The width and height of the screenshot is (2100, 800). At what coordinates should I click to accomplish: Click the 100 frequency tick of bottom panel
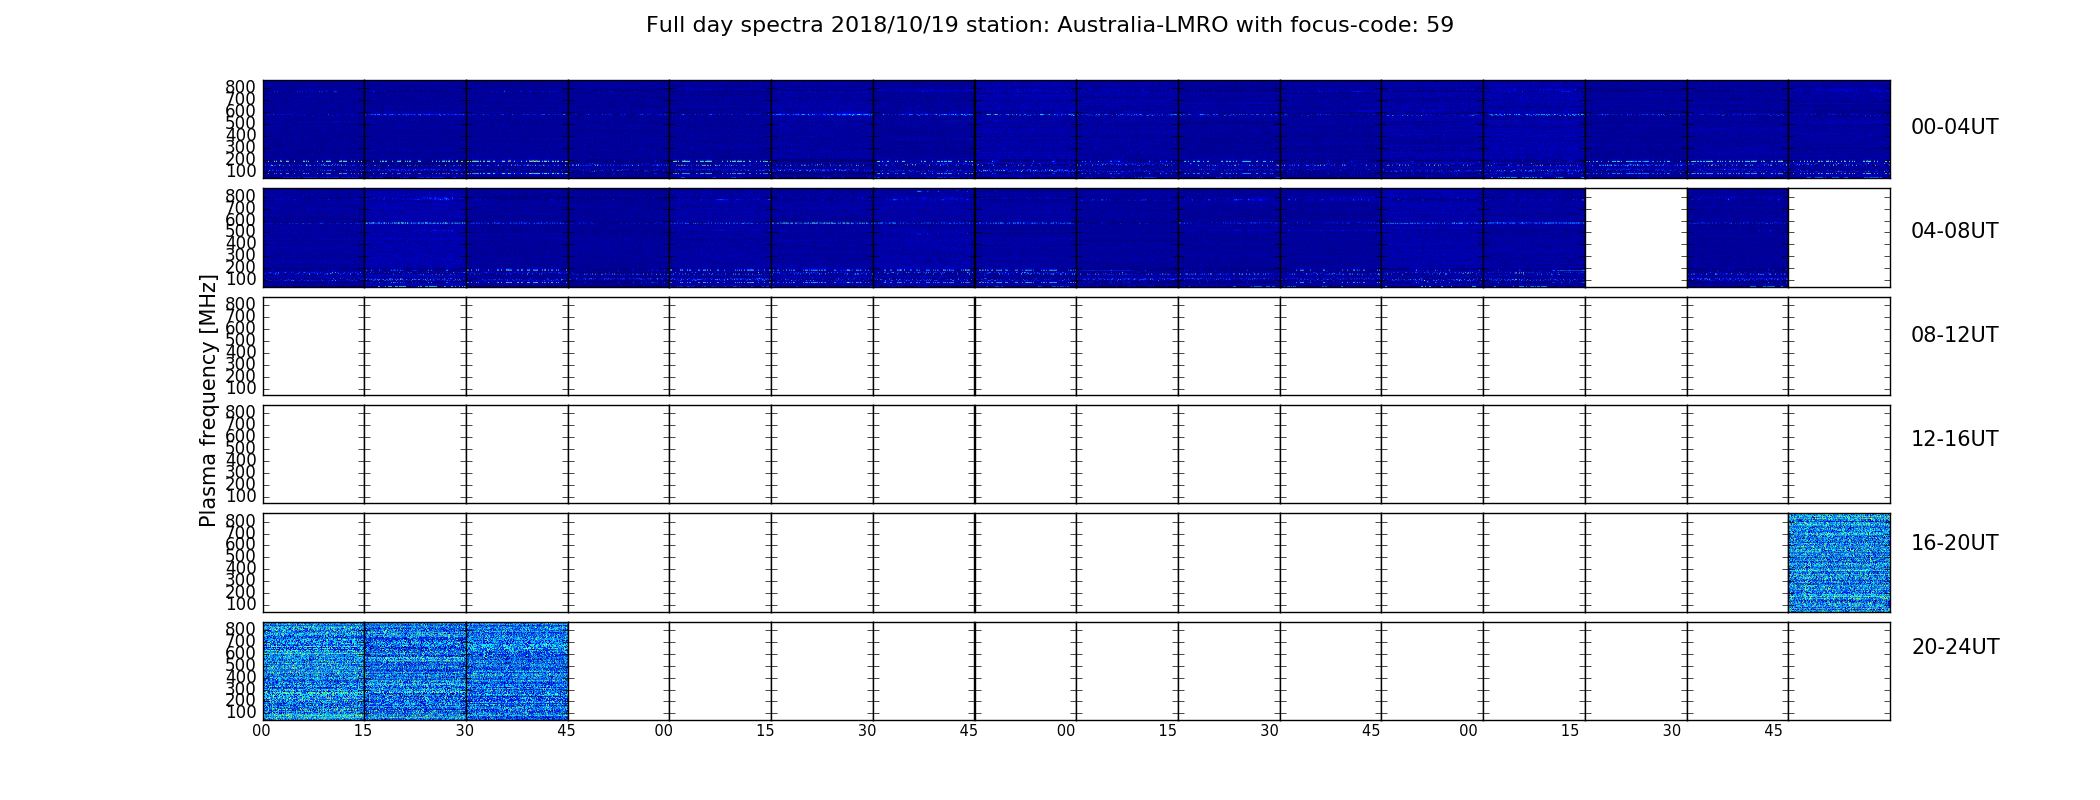[240, 713]
